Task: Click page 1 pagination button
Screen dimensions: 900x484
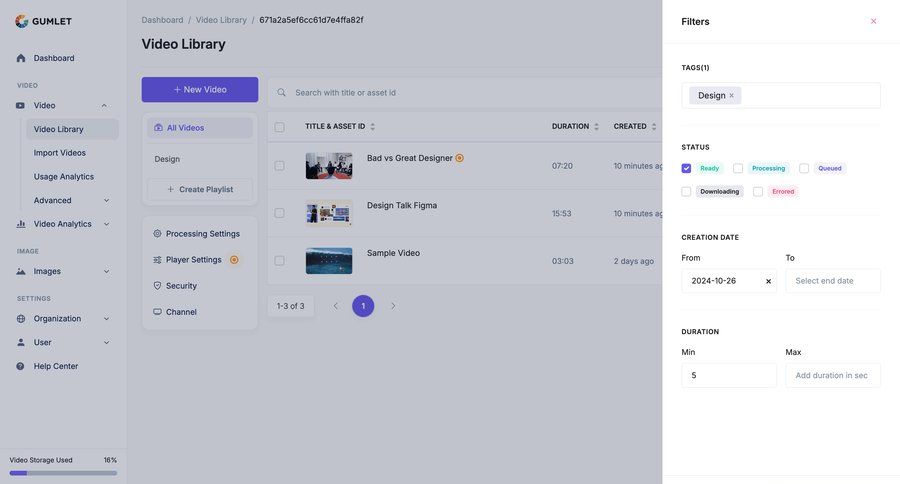Action: 363,306
